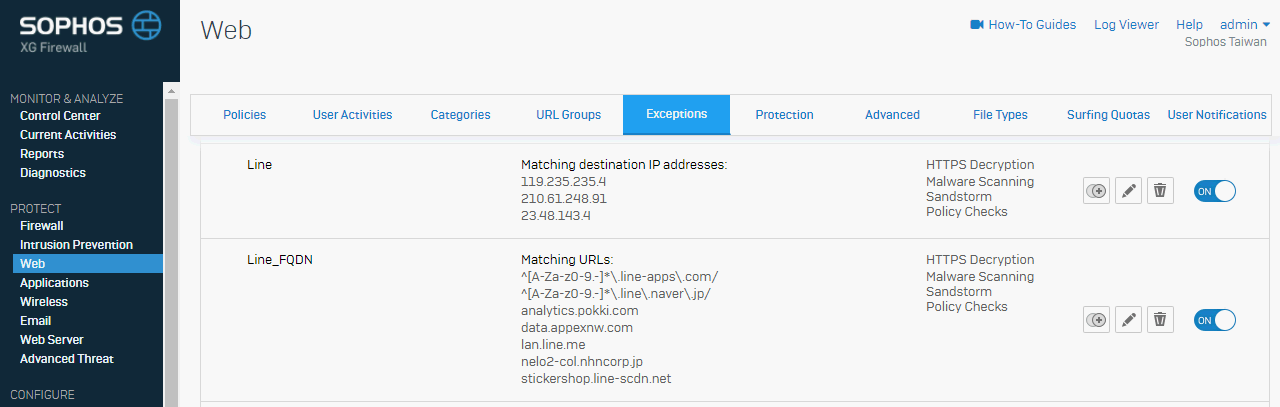Click URL data.appexnw.com
The height and width of the screenshot is (407, 1280).
click(577, 328)
